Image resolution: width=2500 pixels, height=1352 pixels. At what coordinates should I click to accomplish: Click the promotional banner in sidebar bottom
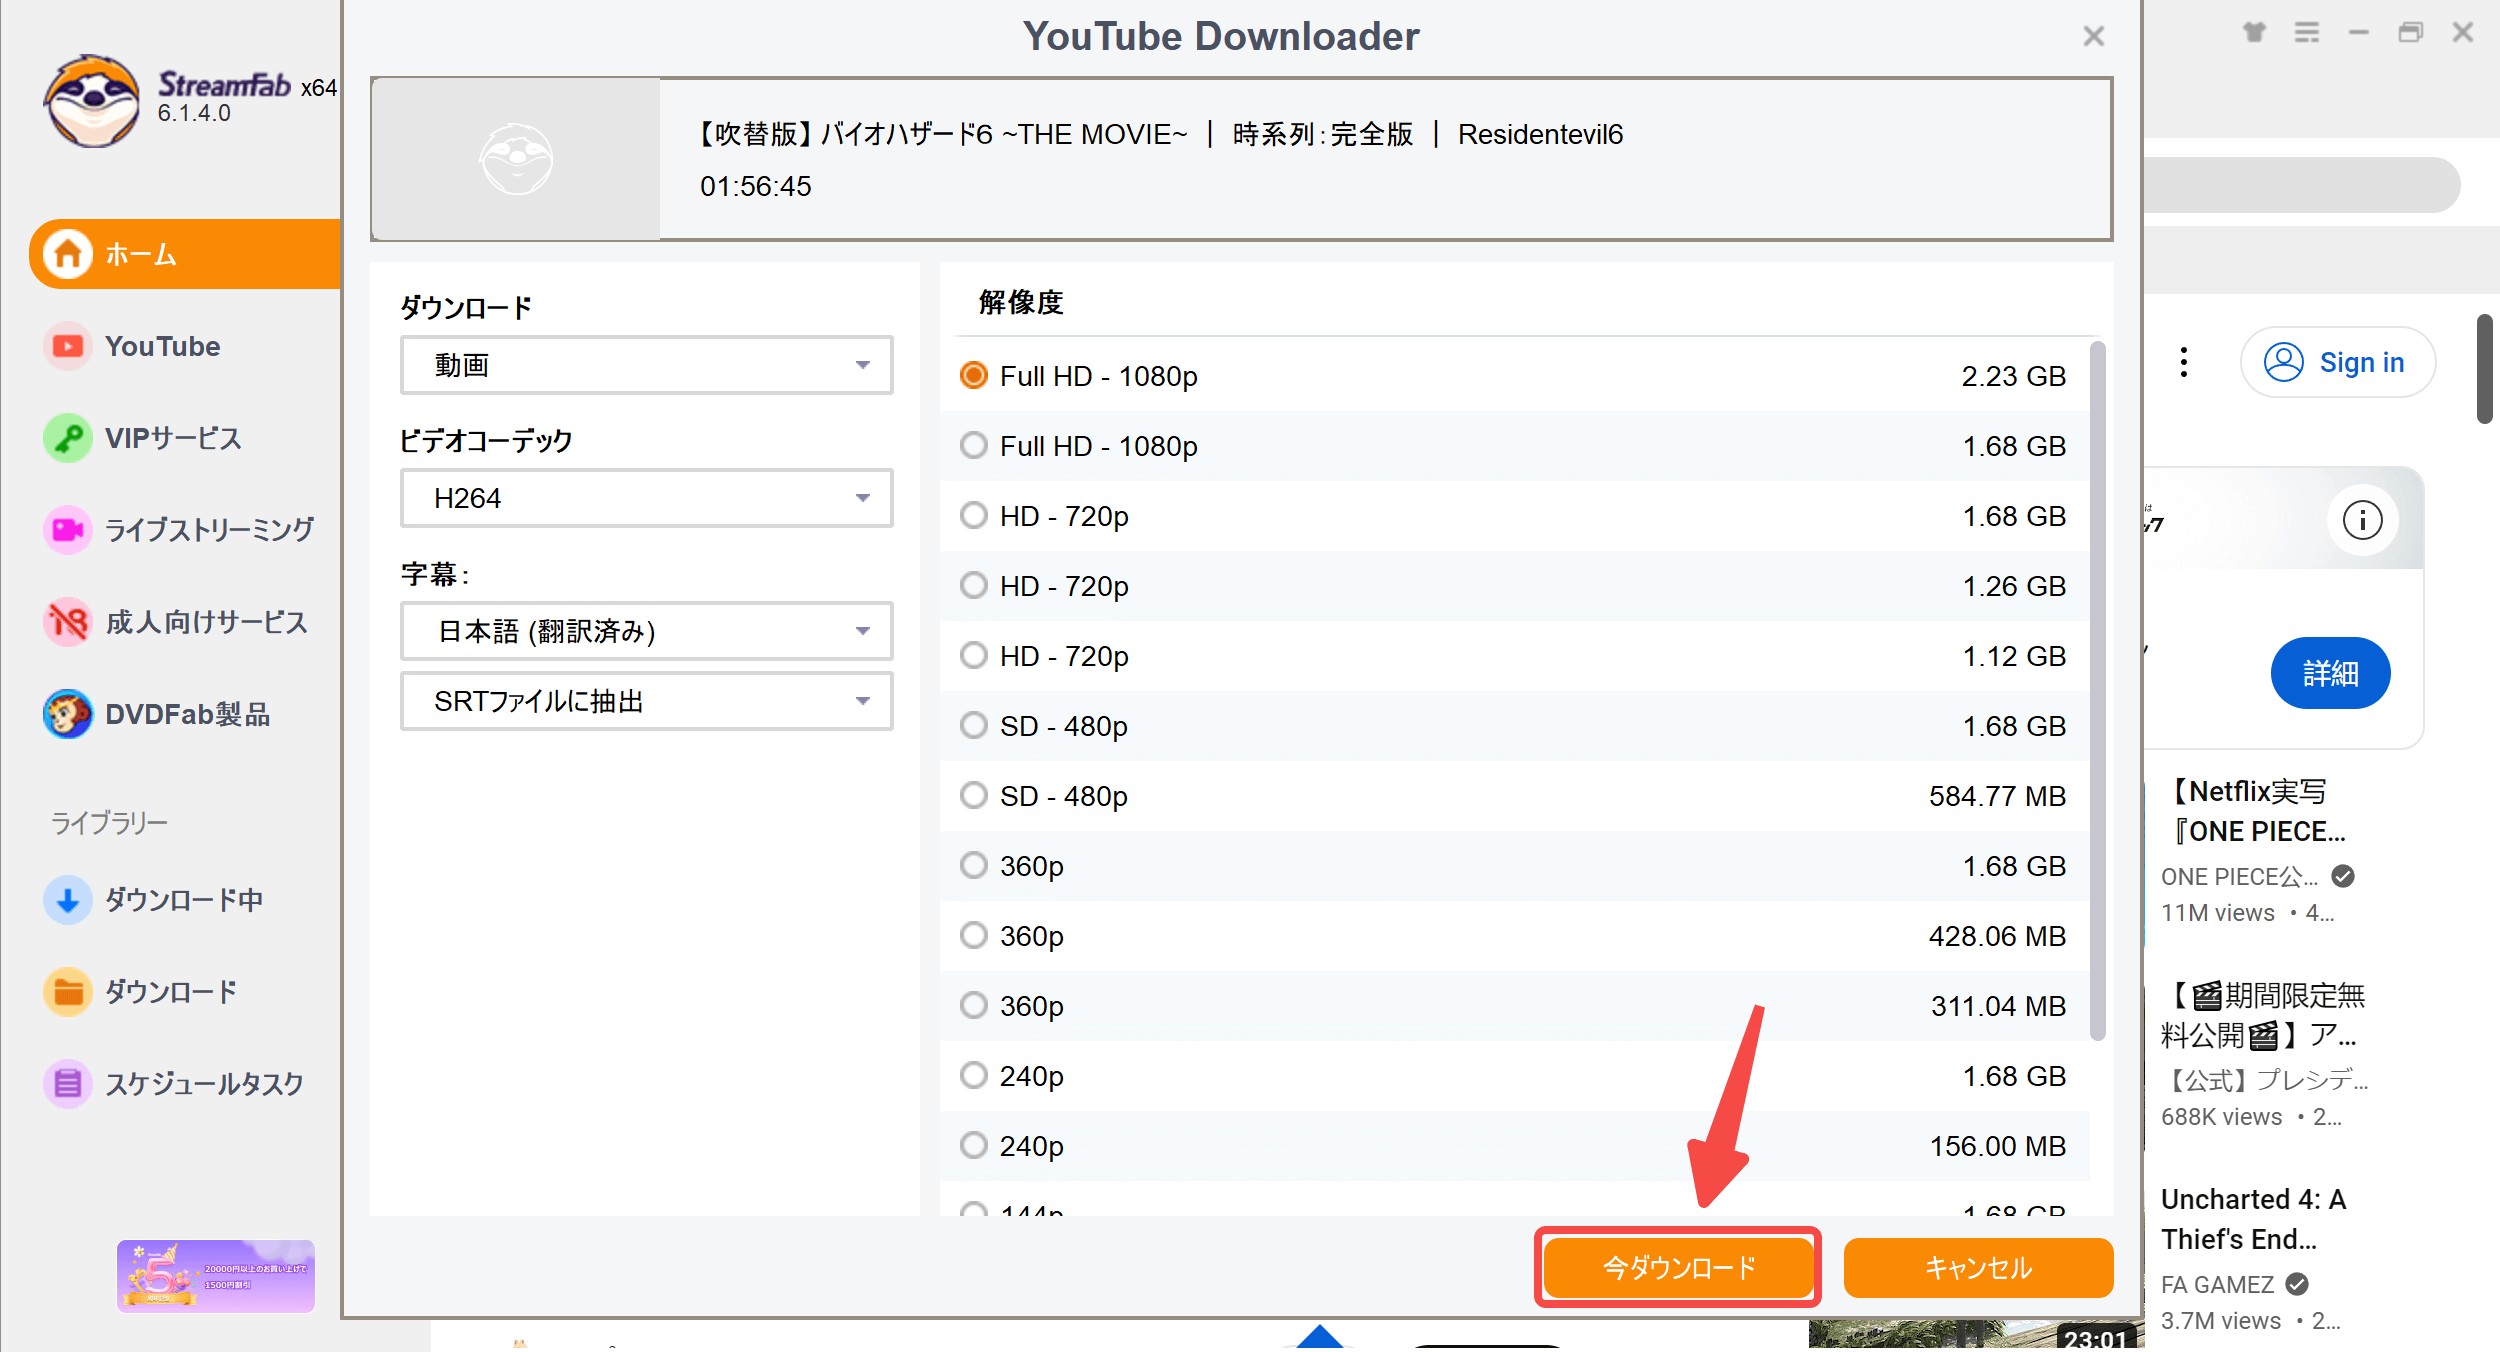(x=216, y=1276)
